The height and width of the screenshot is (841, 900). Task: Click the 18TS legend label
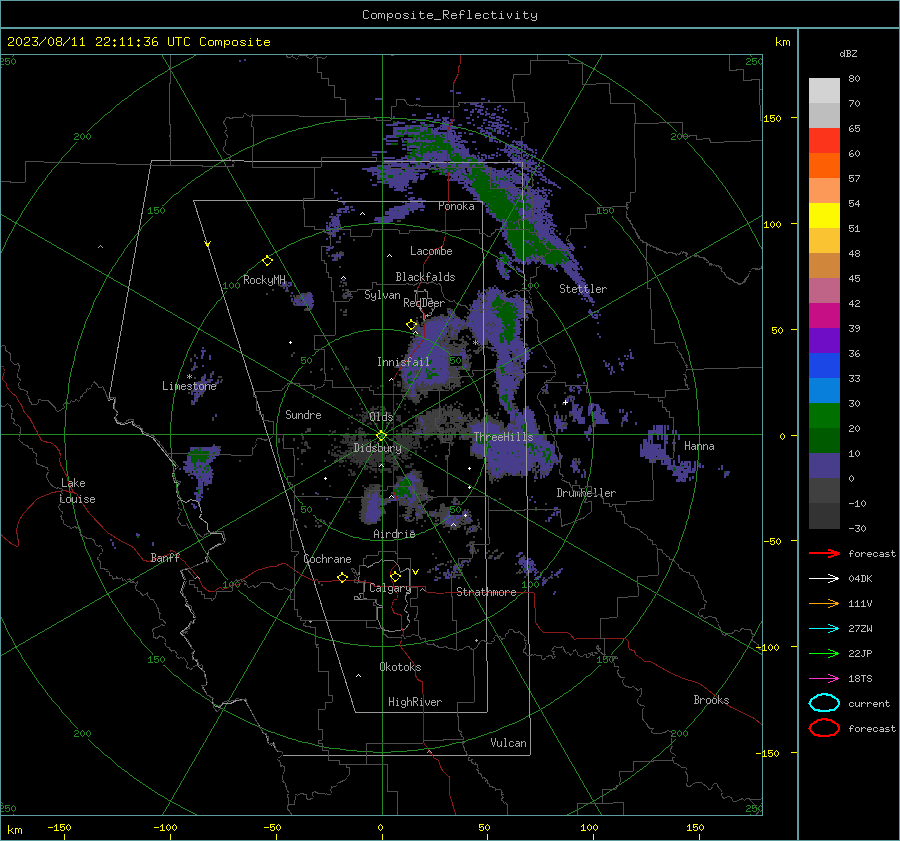[x=860, y=679]
